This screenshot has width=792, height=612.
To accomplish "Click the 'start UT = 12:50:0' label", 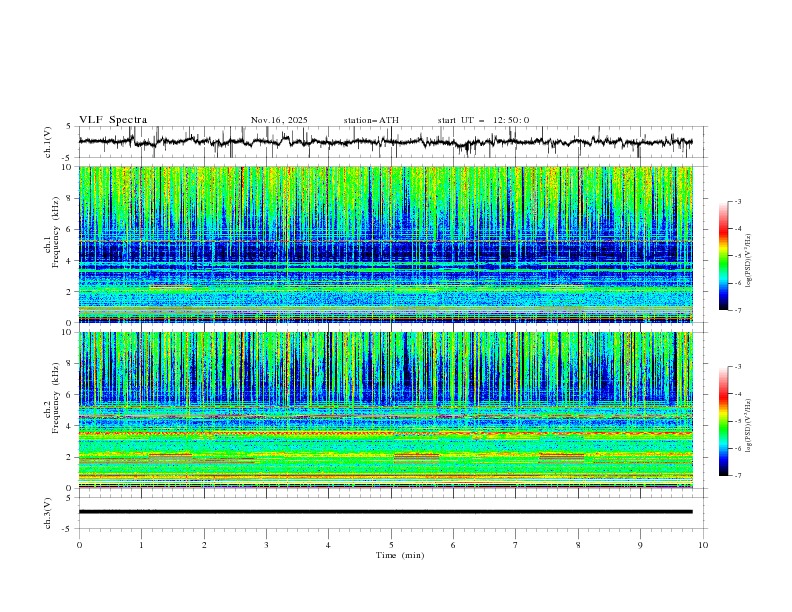I will [483, 120].
